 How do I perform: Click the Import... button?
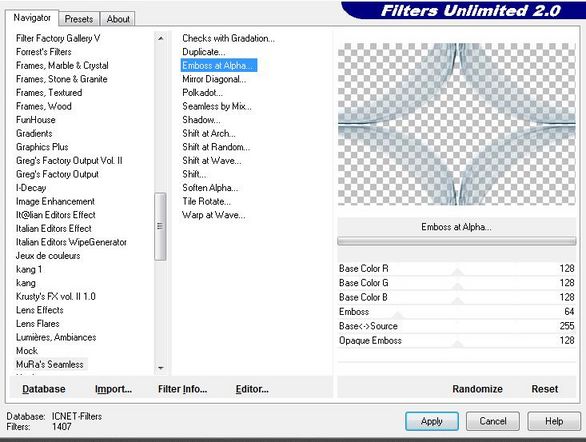pos(113,389)
